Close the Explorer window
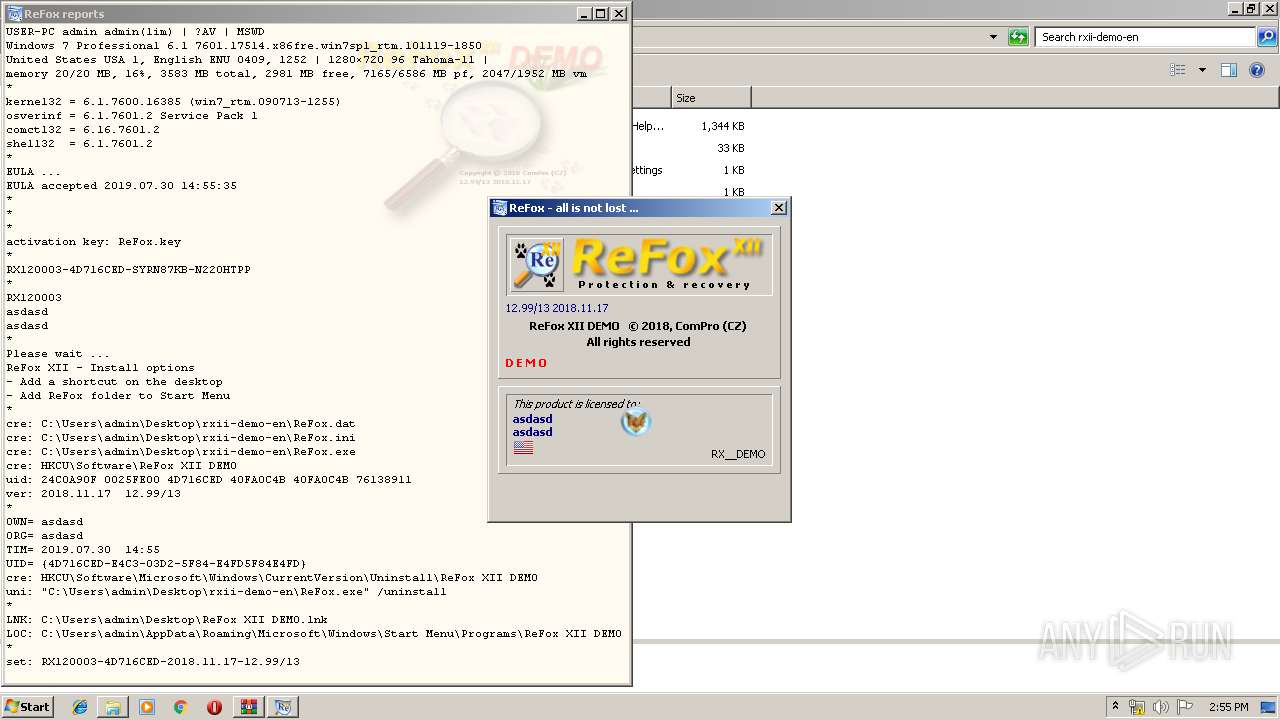 pyautogui.click(x=1268, y=9)
